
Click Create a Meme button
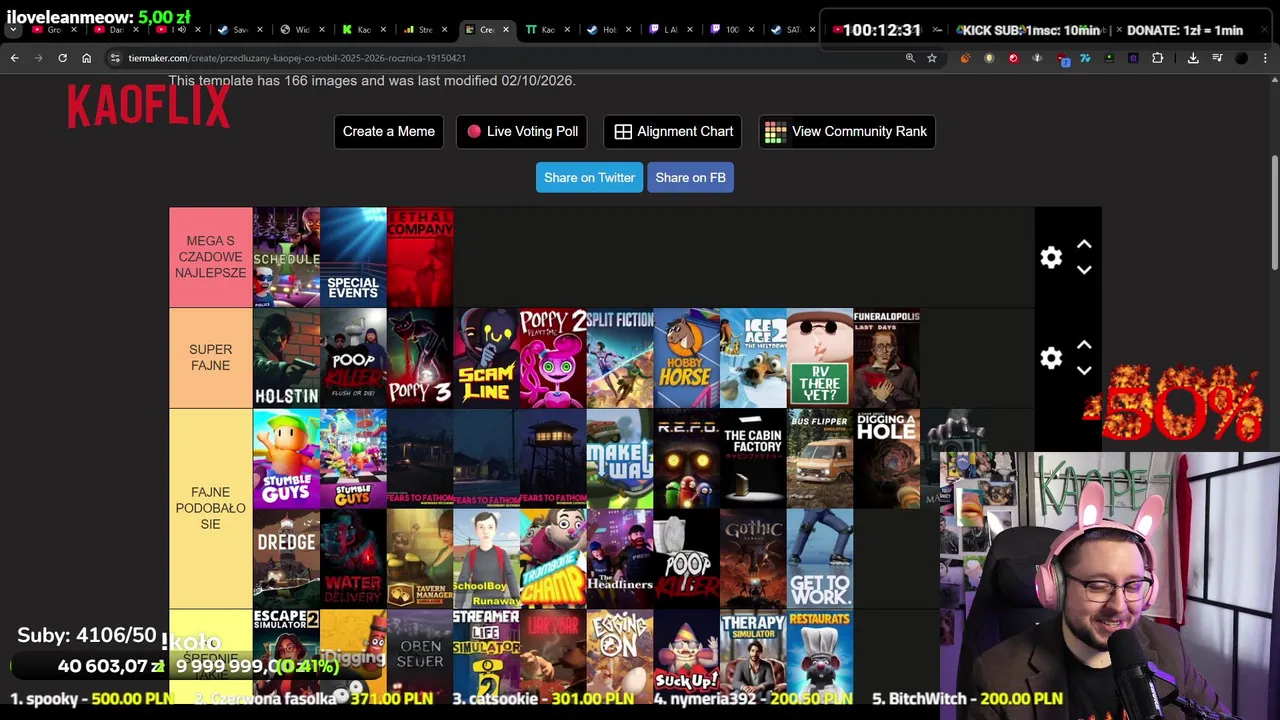tap(389, 132)
